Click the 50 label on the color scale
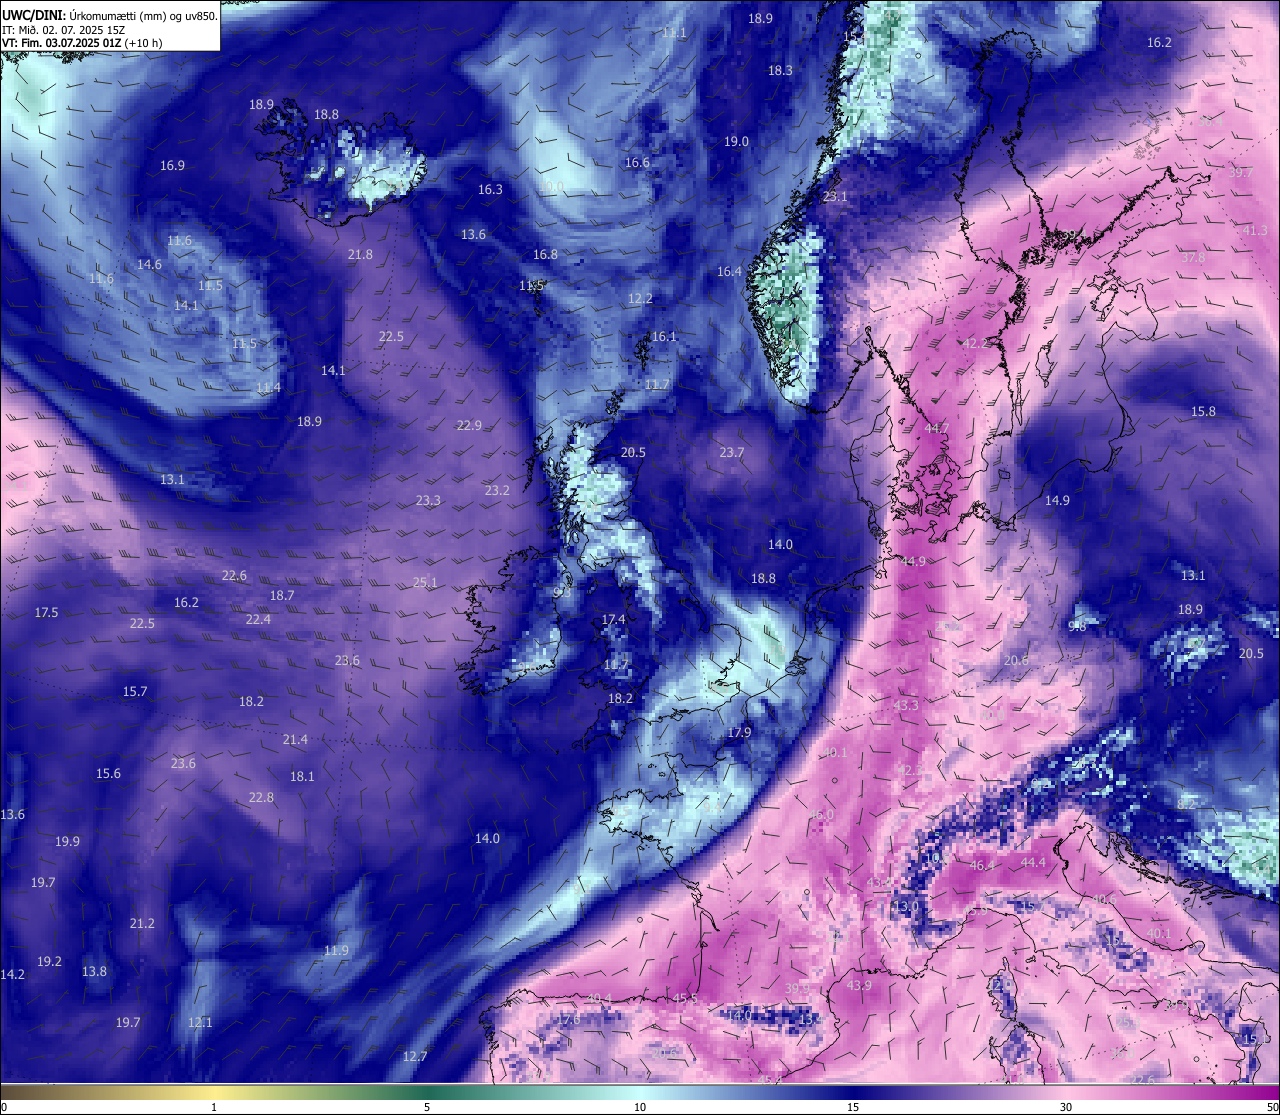This screenshot has width=1280, height=1115. [x=1272, y=1107]
